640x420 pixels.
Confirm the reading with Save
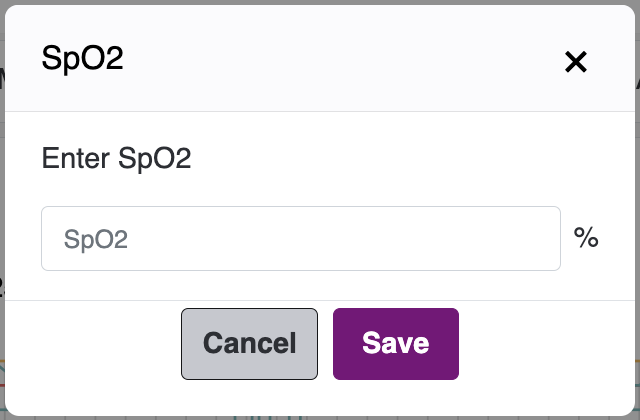point(396,344)
